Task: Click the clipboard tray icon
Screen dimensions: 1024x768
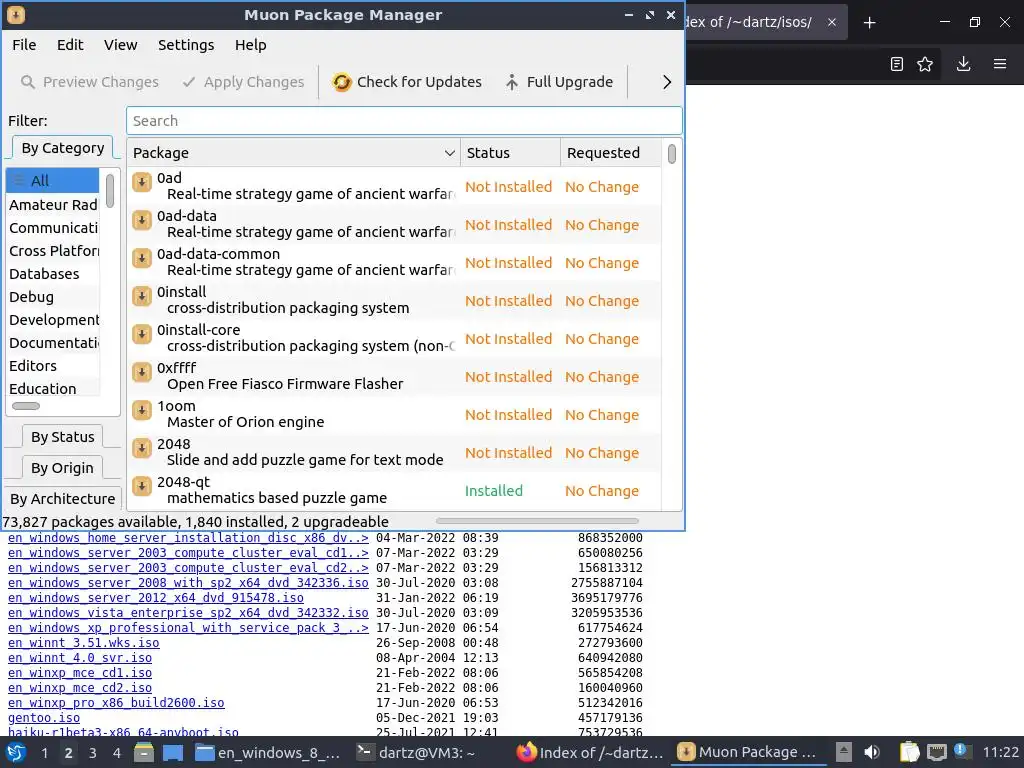Action: (909, 752)
